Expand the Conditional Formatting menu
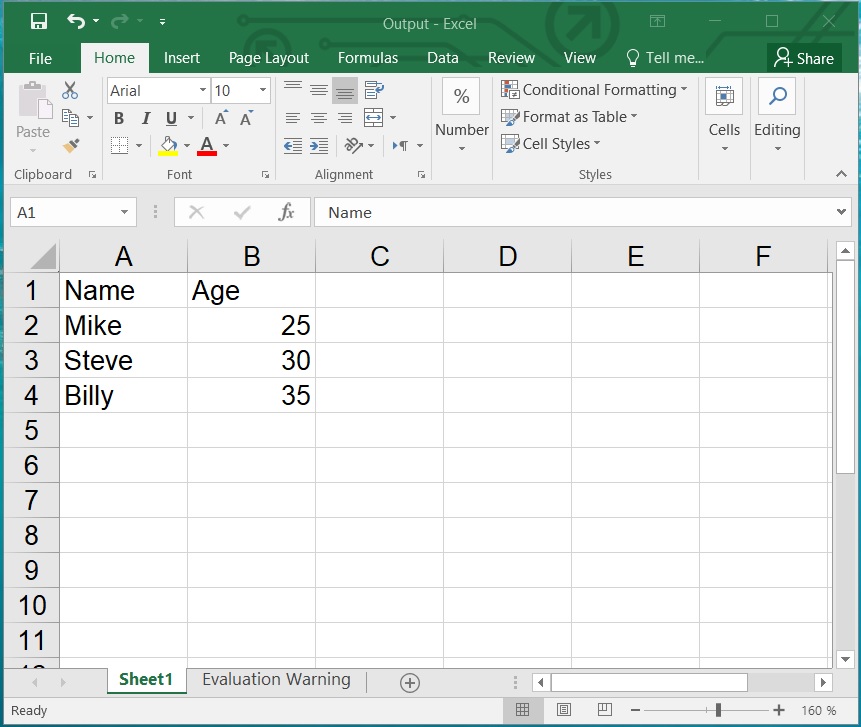The width and height of the screenshot is (861, 727). click(x=594, y=90)
